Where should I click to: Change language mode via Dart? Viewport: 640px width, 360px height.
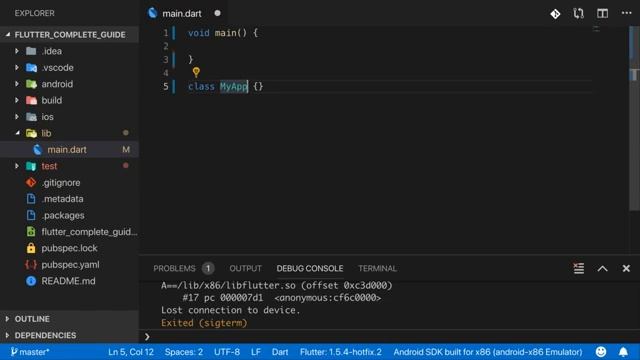(x=280, y=352)
